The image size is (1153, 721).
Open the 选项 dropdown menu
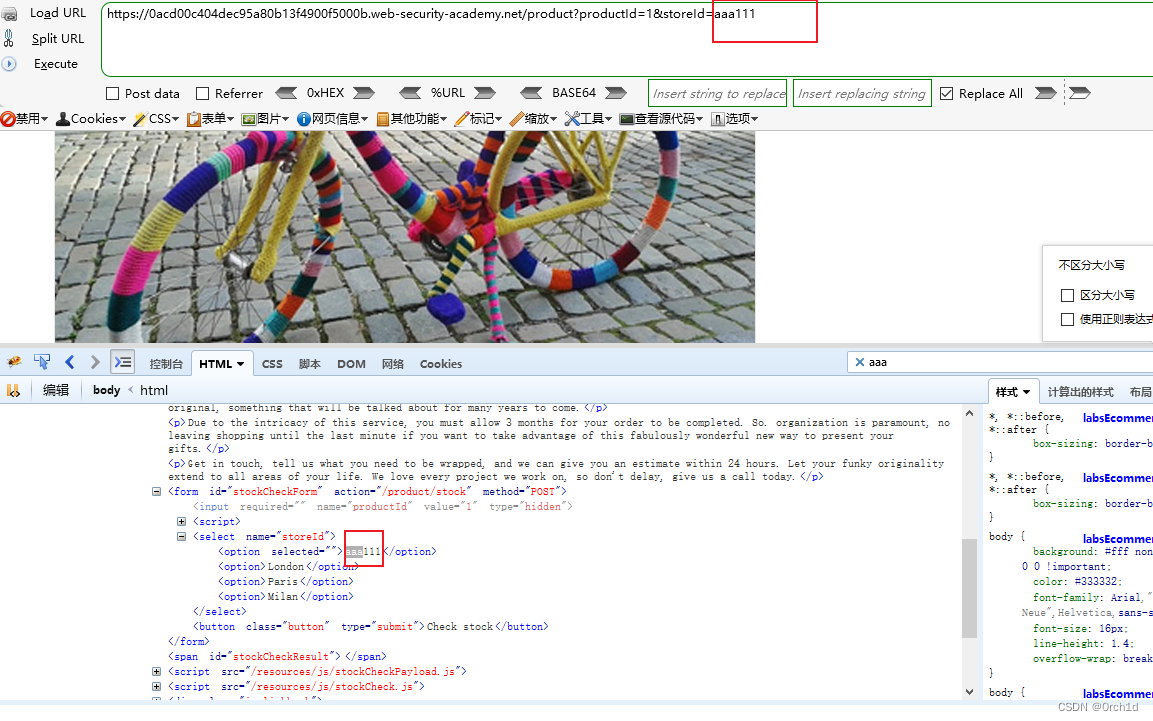tap(735, 118)
